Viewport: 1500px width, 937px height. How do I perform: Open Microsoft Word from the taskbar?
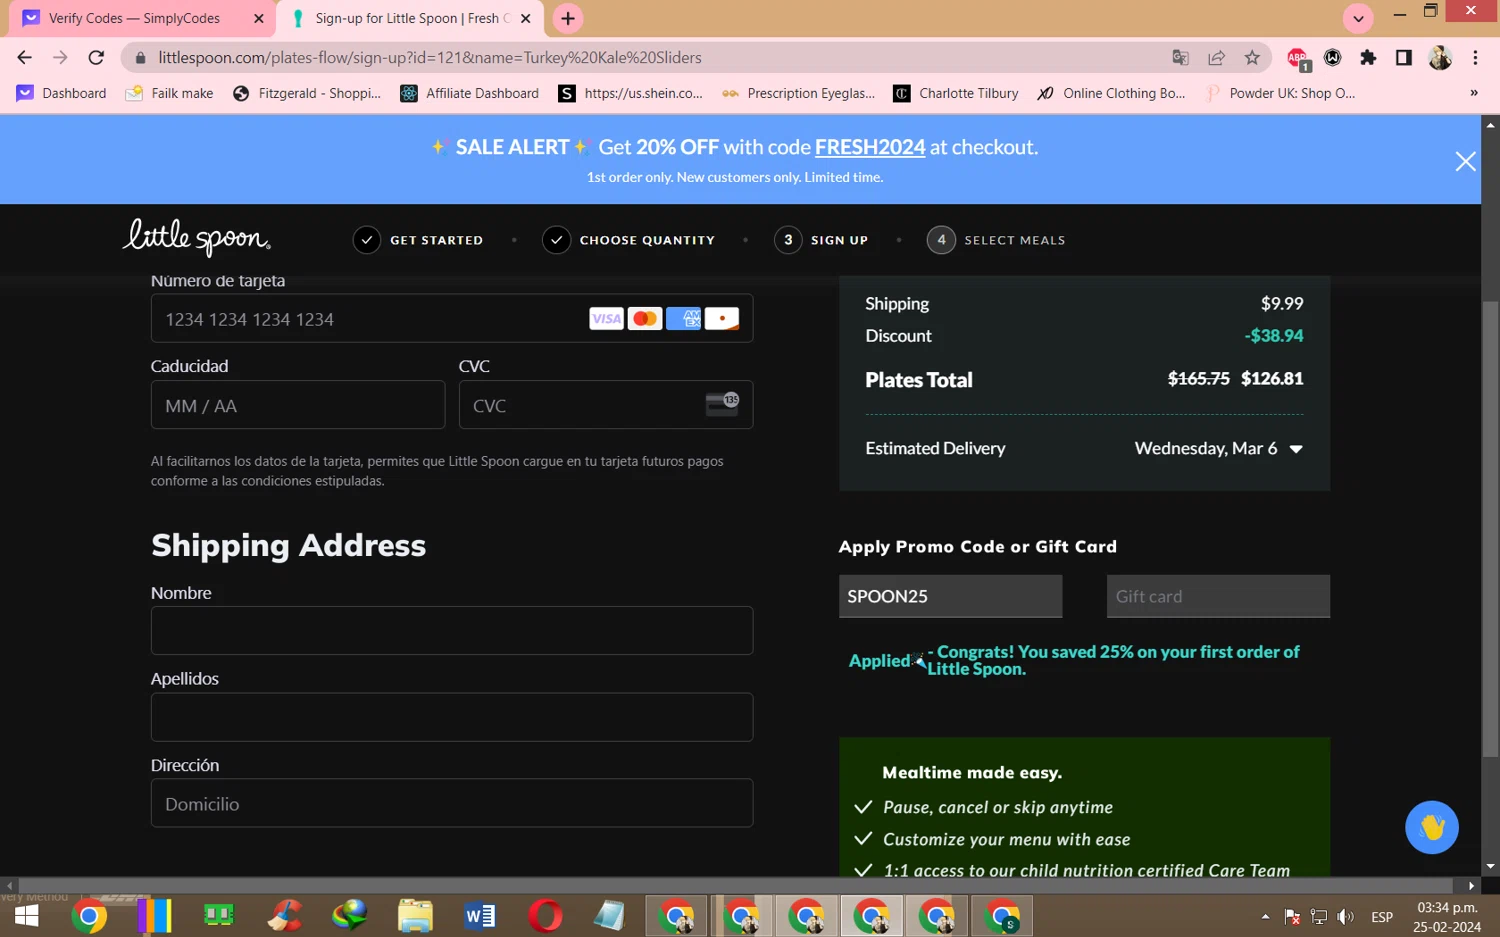click(480, 916)
